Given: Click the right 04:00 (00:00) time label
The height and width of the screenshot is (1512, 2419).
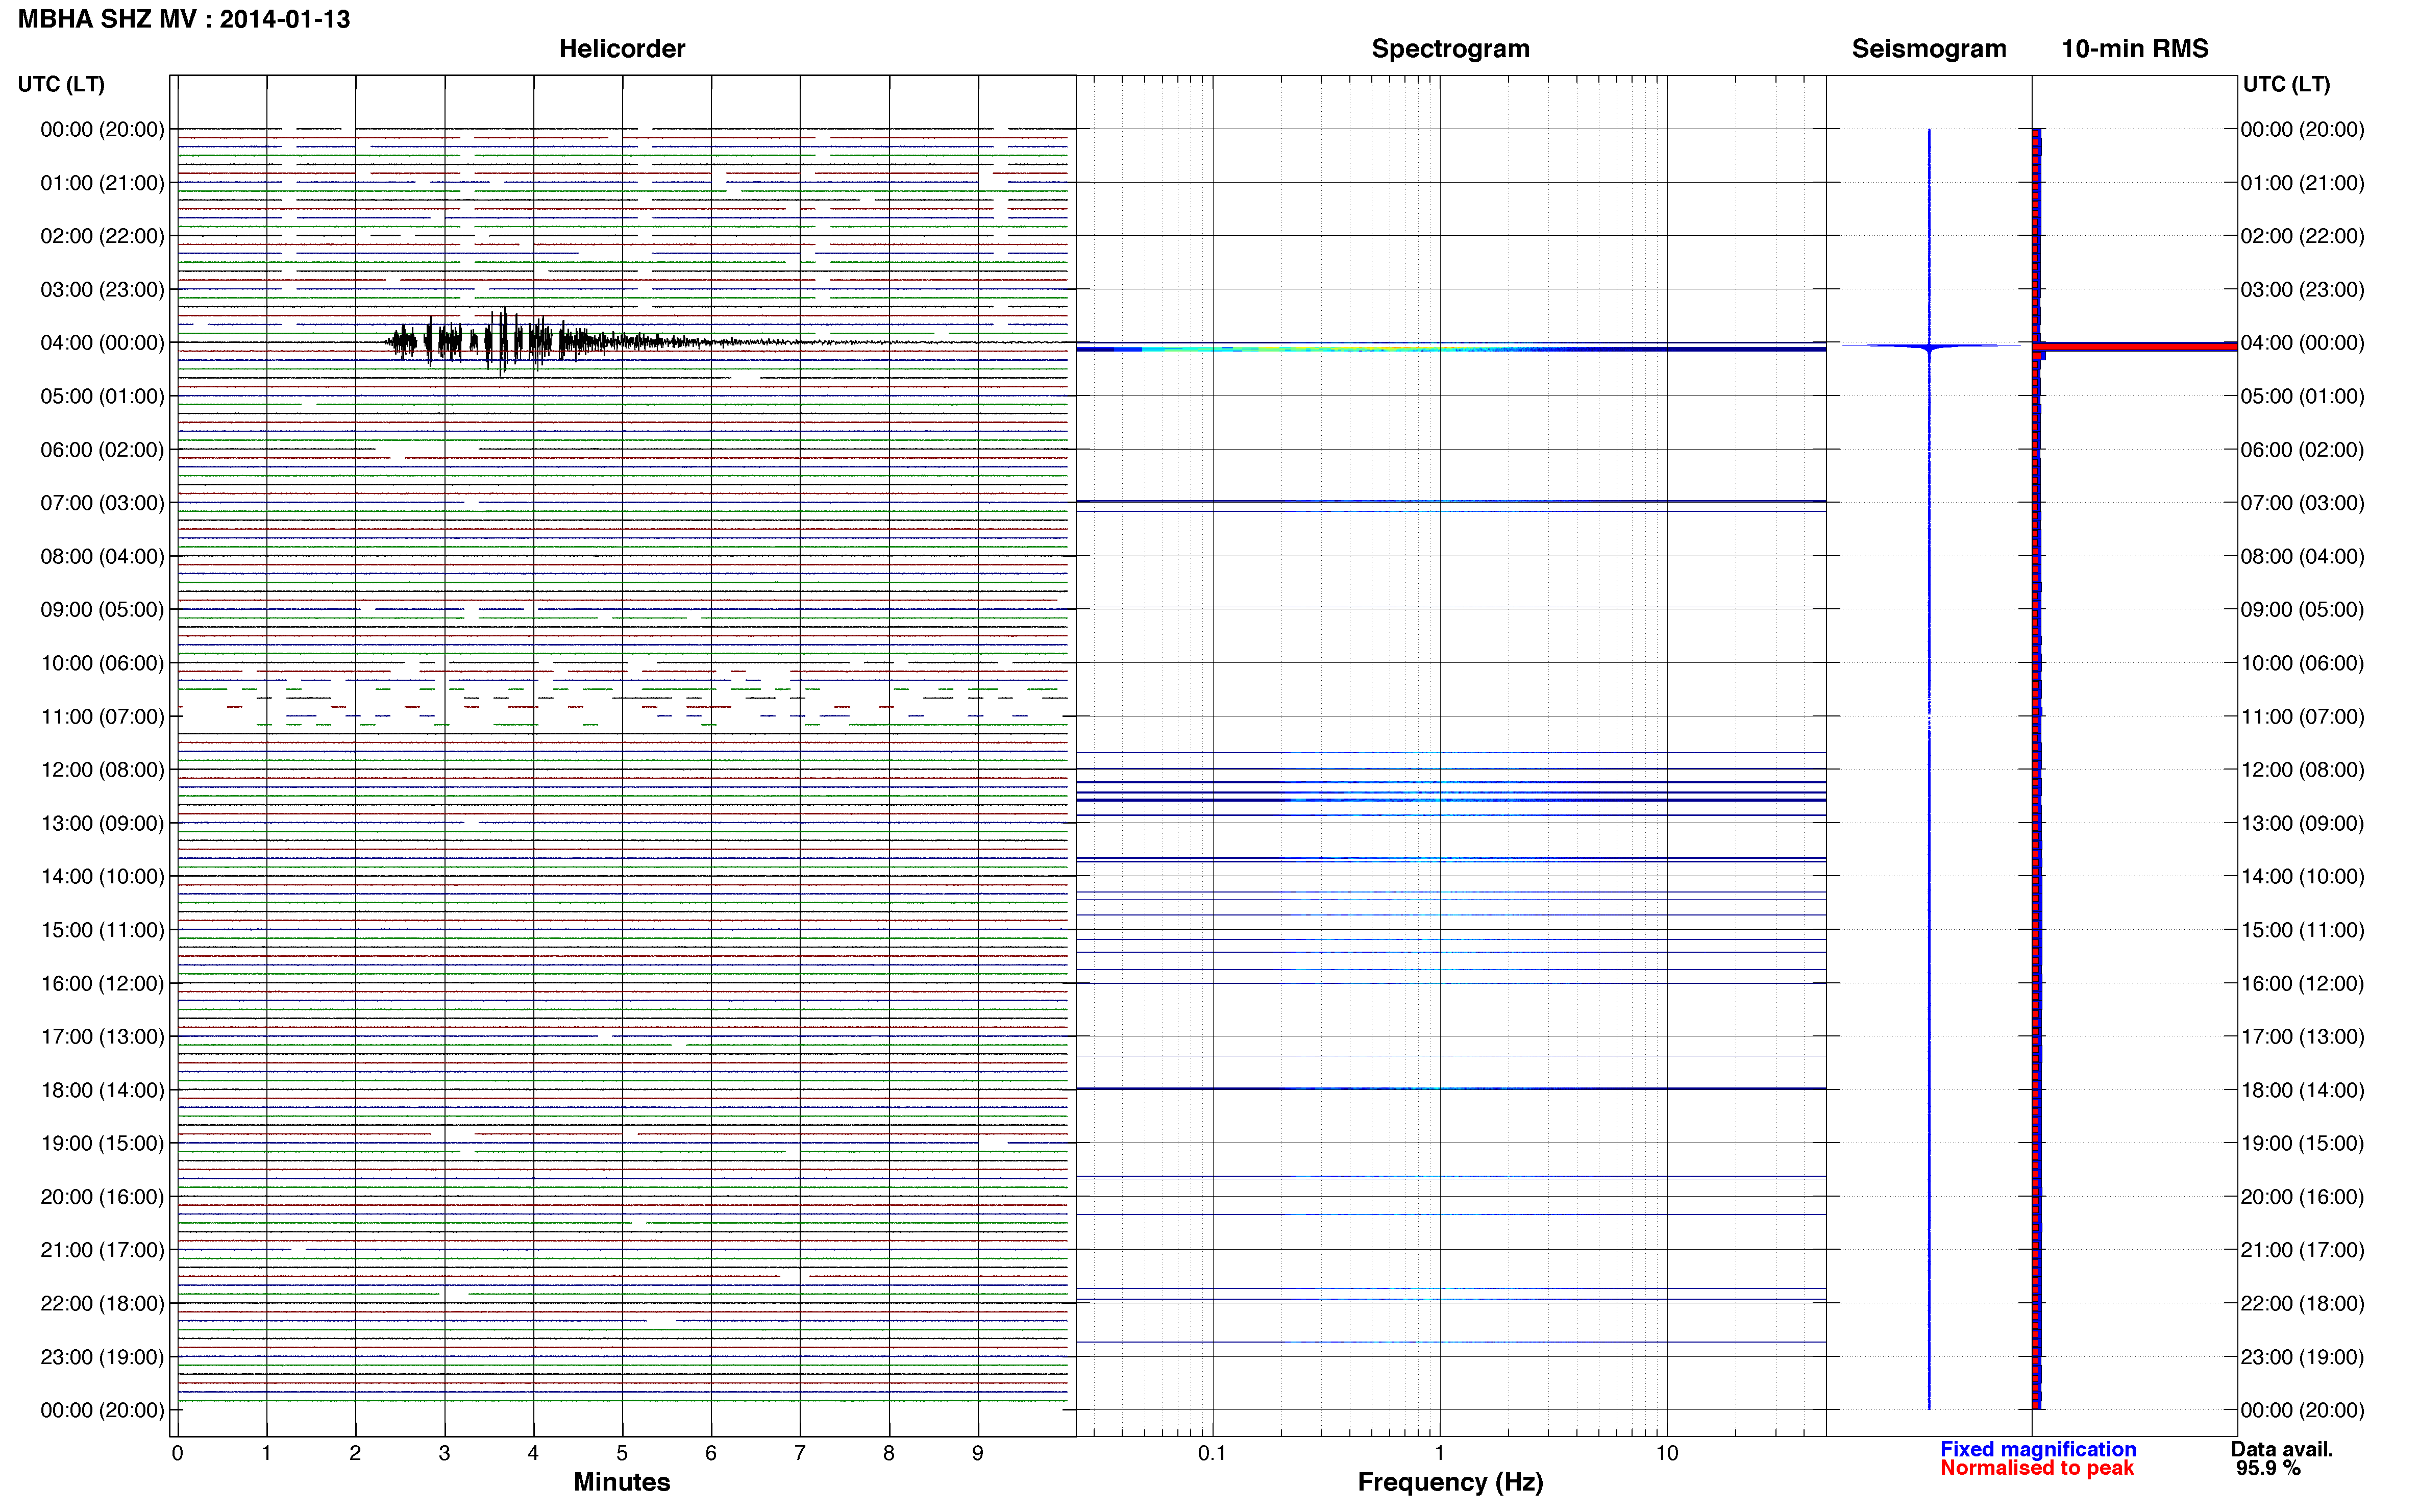Looking at the screenshot, I should [x=2302, y=343].
